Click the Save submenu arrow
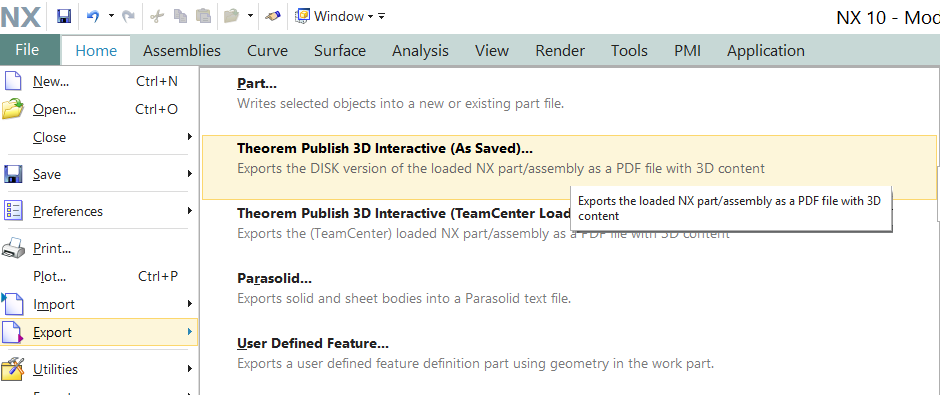Screen dimensions: 940x395 (x=189, y=174)
